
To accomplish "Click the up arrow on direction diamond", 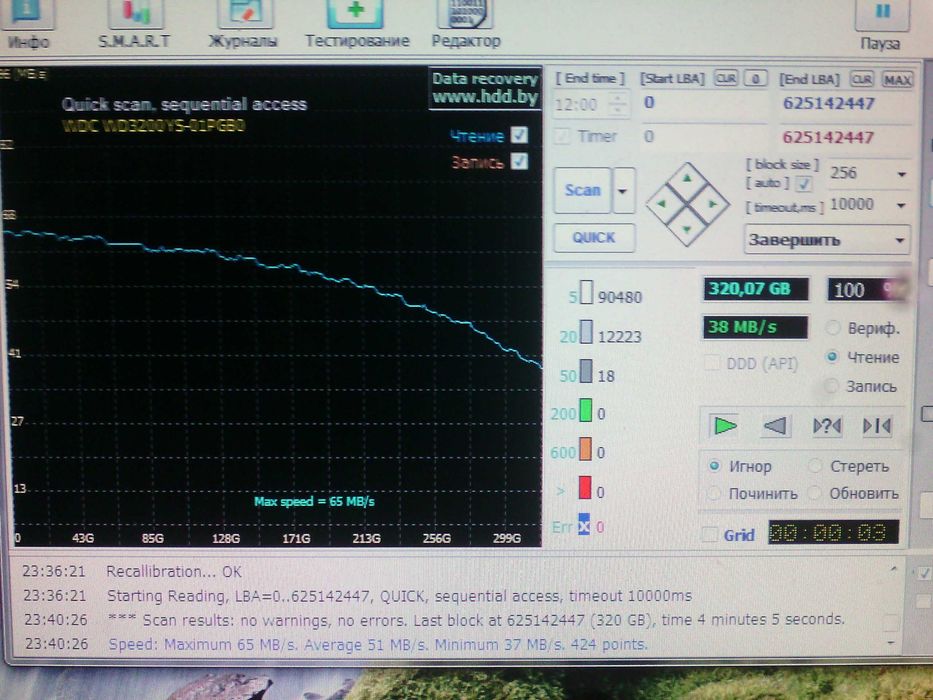I will (x=687, y=178).
